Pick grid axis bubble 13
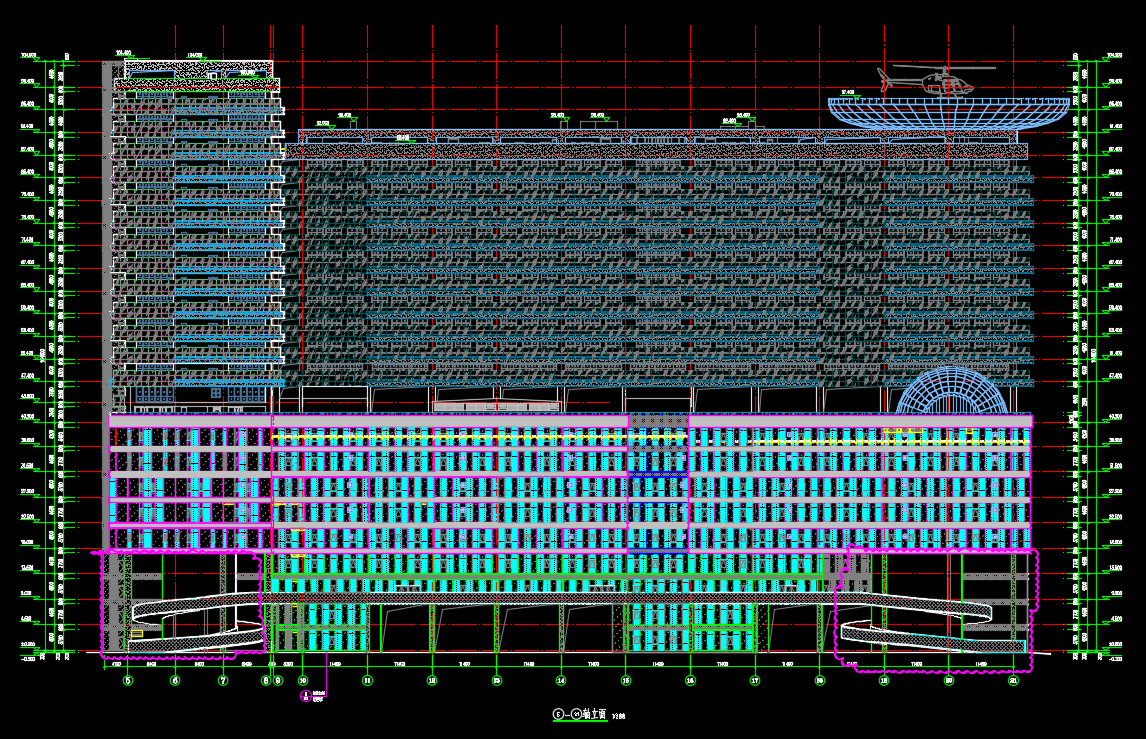The width and height of the screenshot is (1146, 739). pos(497,681)
